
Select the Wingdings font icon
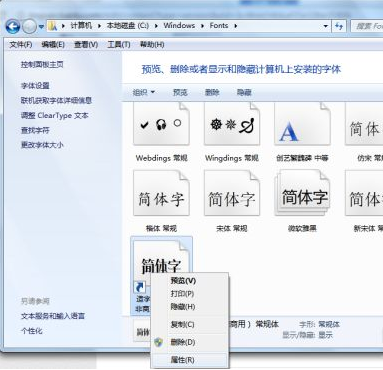232,125
